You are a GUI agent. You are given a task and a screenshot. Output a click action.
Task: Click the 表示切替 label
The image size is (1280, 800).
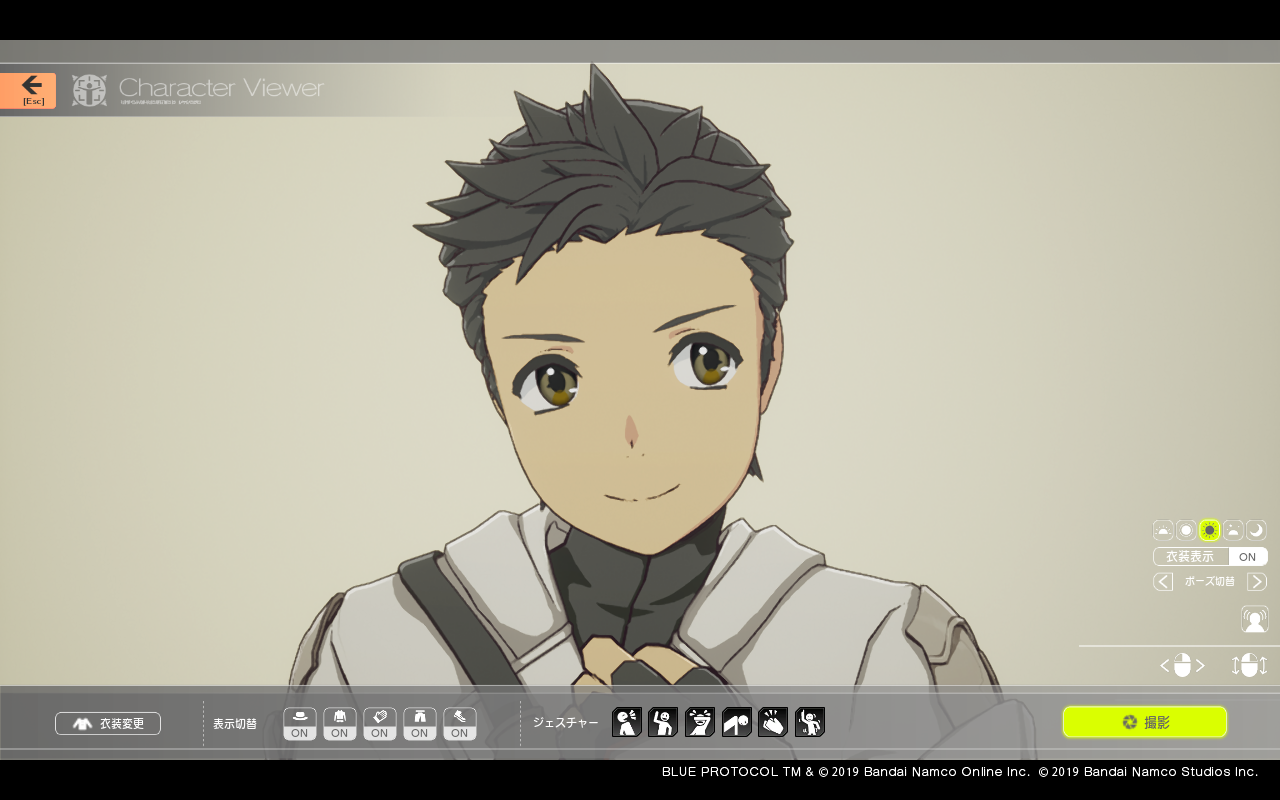235,724
